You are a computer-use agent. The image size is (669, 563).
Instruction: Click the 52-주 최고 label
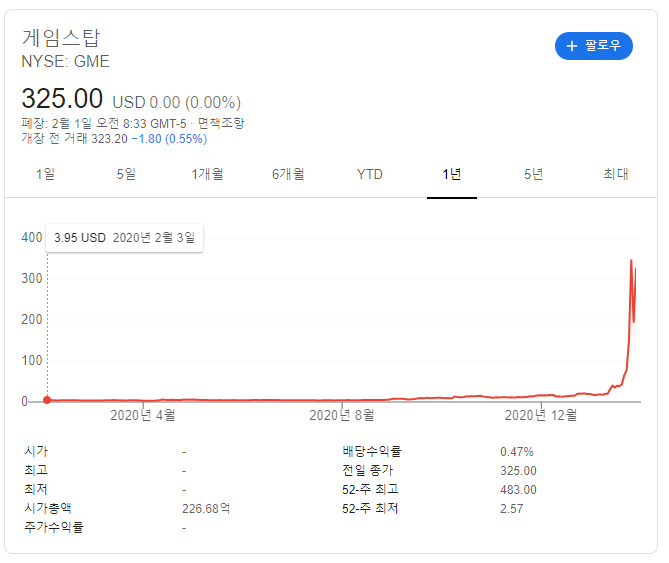click(x=370, y=489)
